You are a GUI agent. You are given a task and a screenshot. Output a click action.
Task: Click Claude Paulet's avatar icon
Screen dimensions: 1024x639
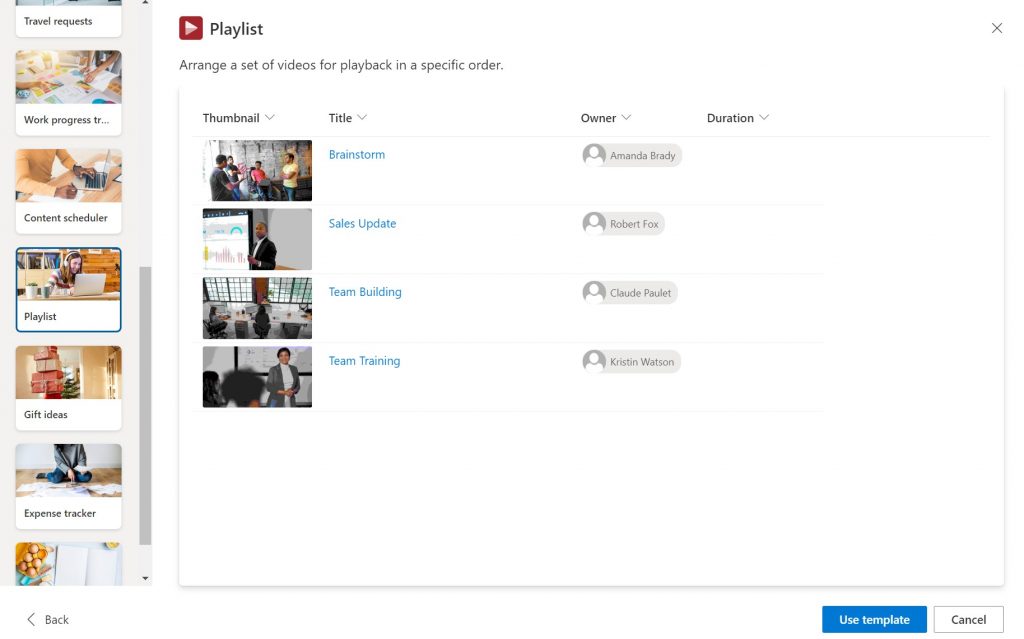592,292
